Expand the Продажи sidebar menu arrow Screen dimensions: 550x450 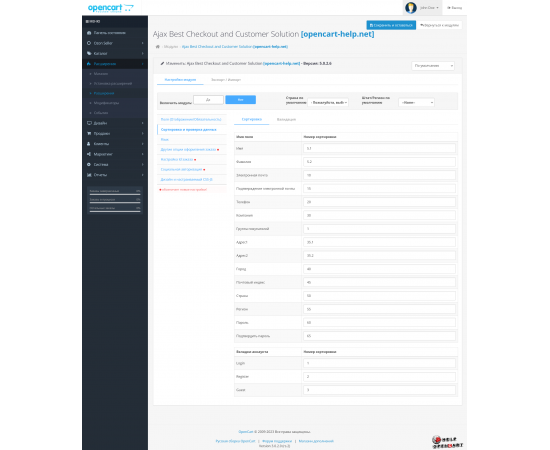point(142,133)
